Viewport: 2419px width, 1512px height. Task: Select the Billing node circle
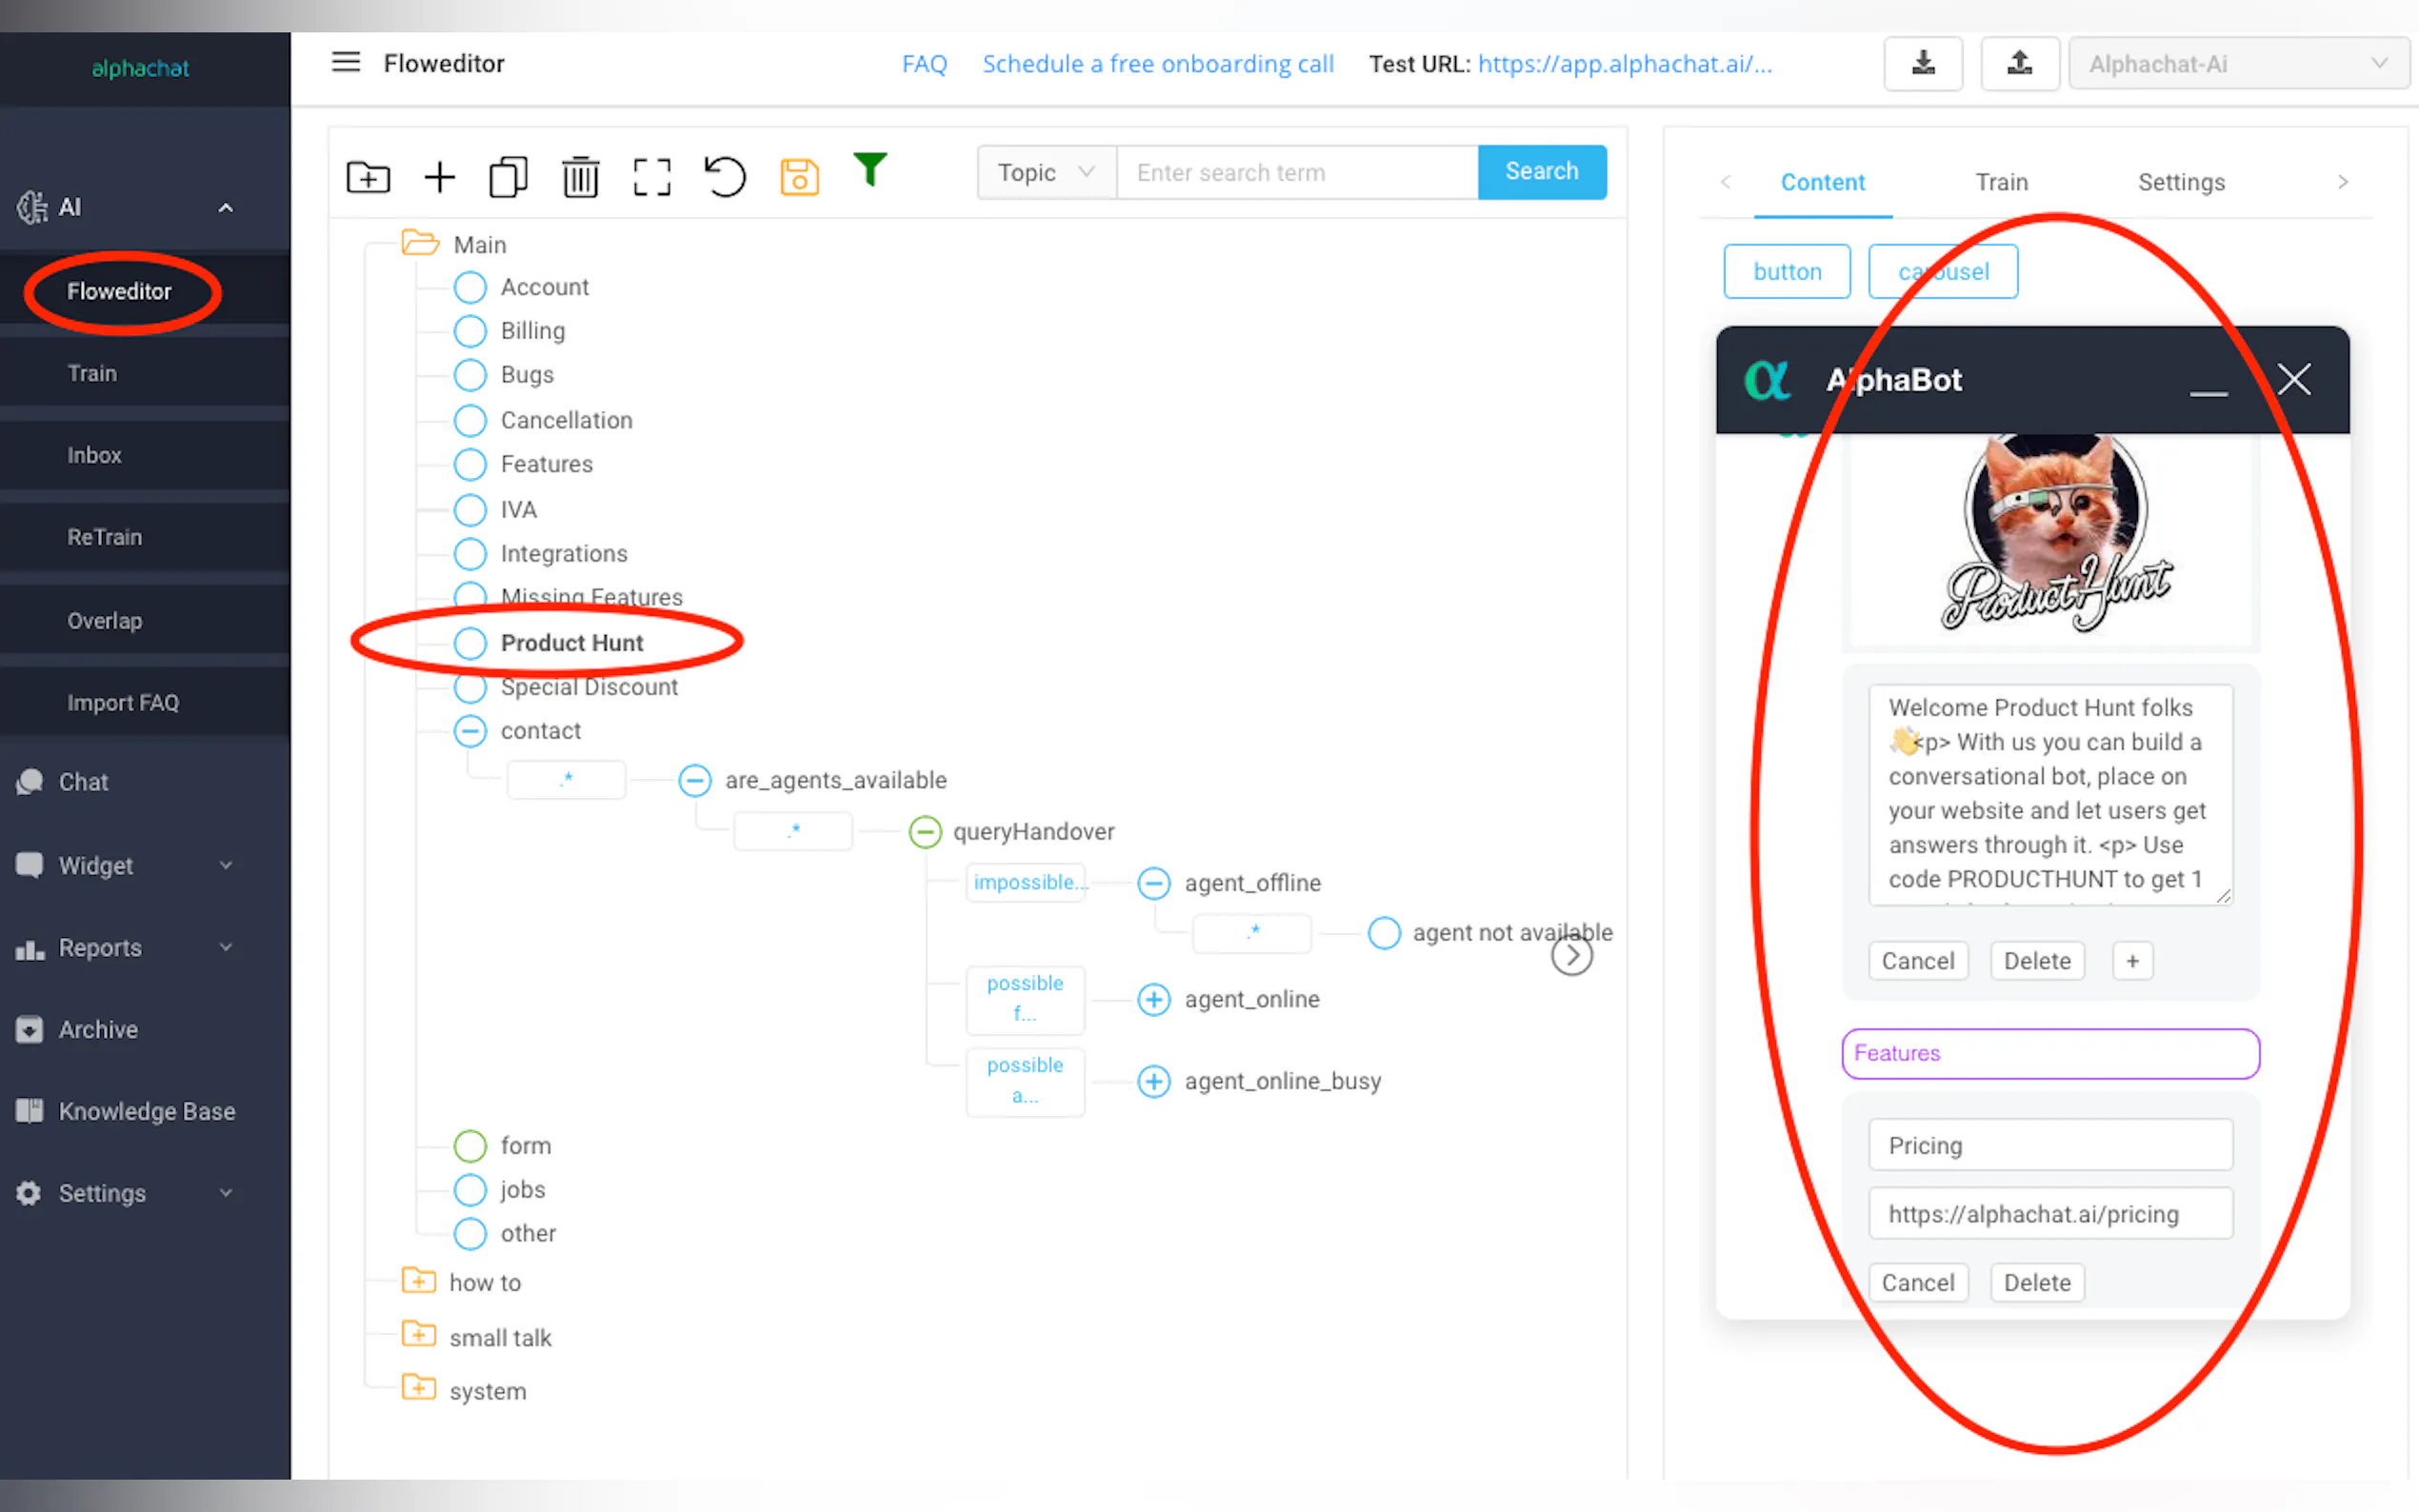(x=470, y=331)
